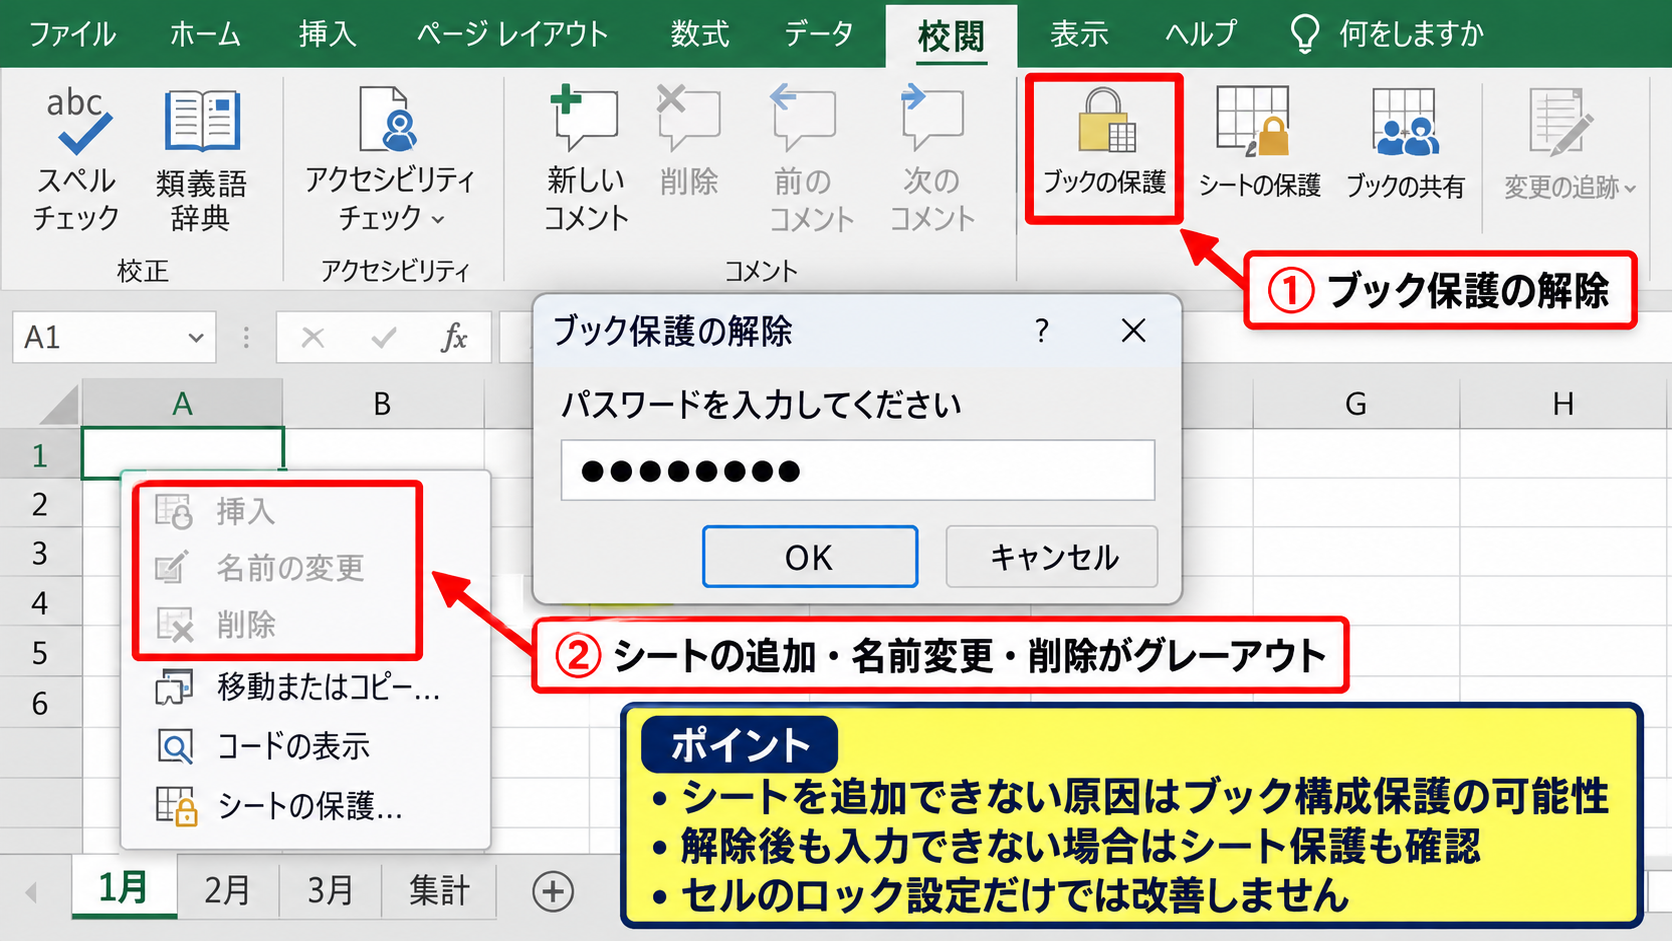Switch to the 2月 sheet tab
The width and height of the screenshot is (1672, 941).
pyautogui.click(x=228, y=889)
